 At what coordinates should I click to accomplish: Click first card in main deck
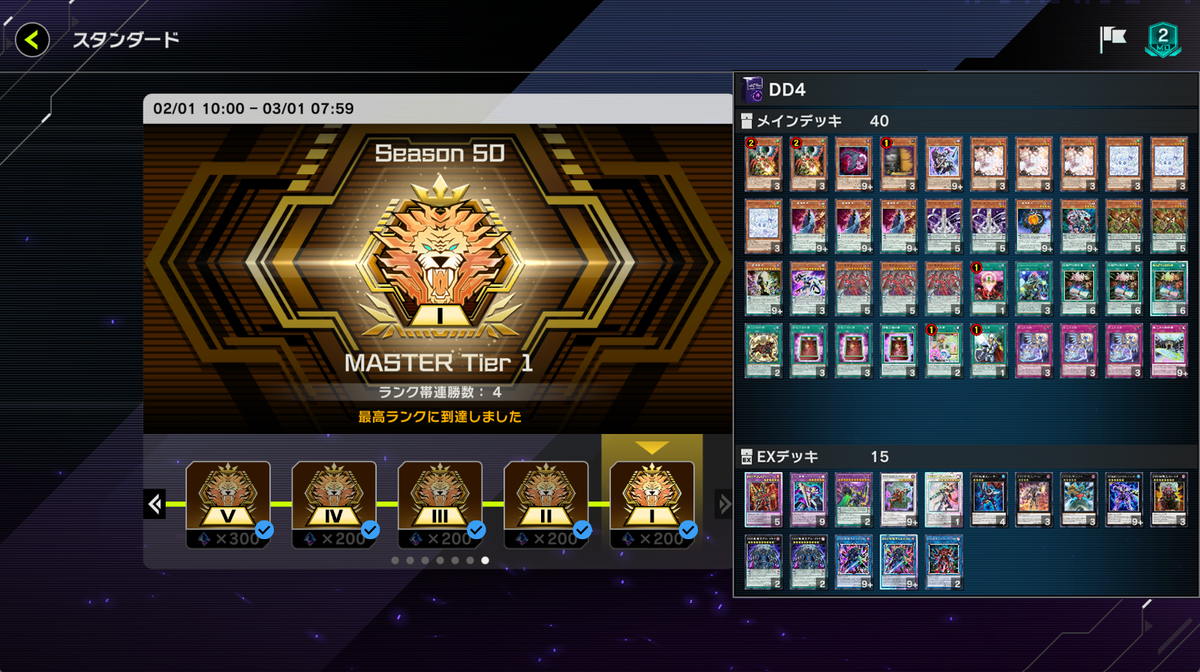(x=763, y=164)
